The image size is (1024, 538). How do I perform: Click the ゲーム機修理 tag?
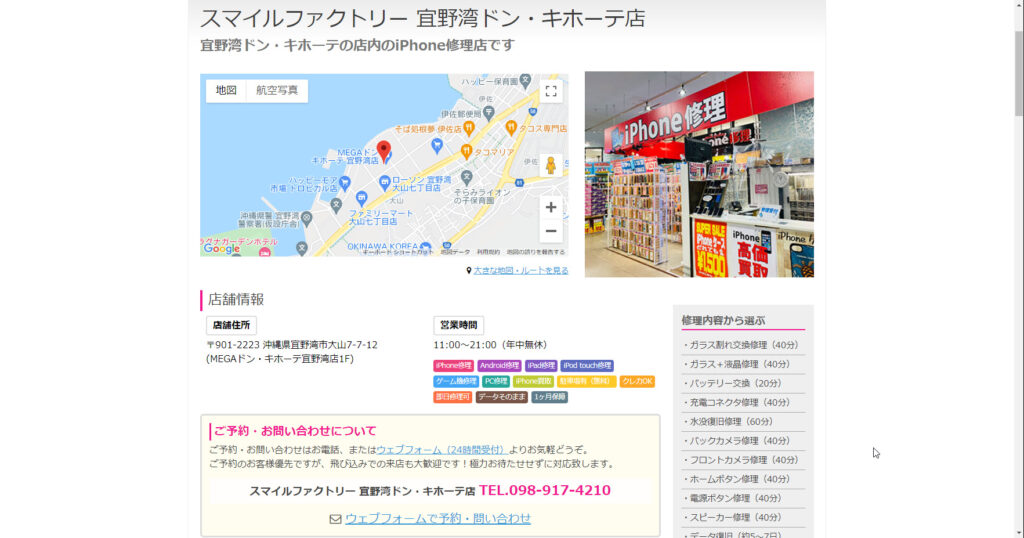click(456, 381)
